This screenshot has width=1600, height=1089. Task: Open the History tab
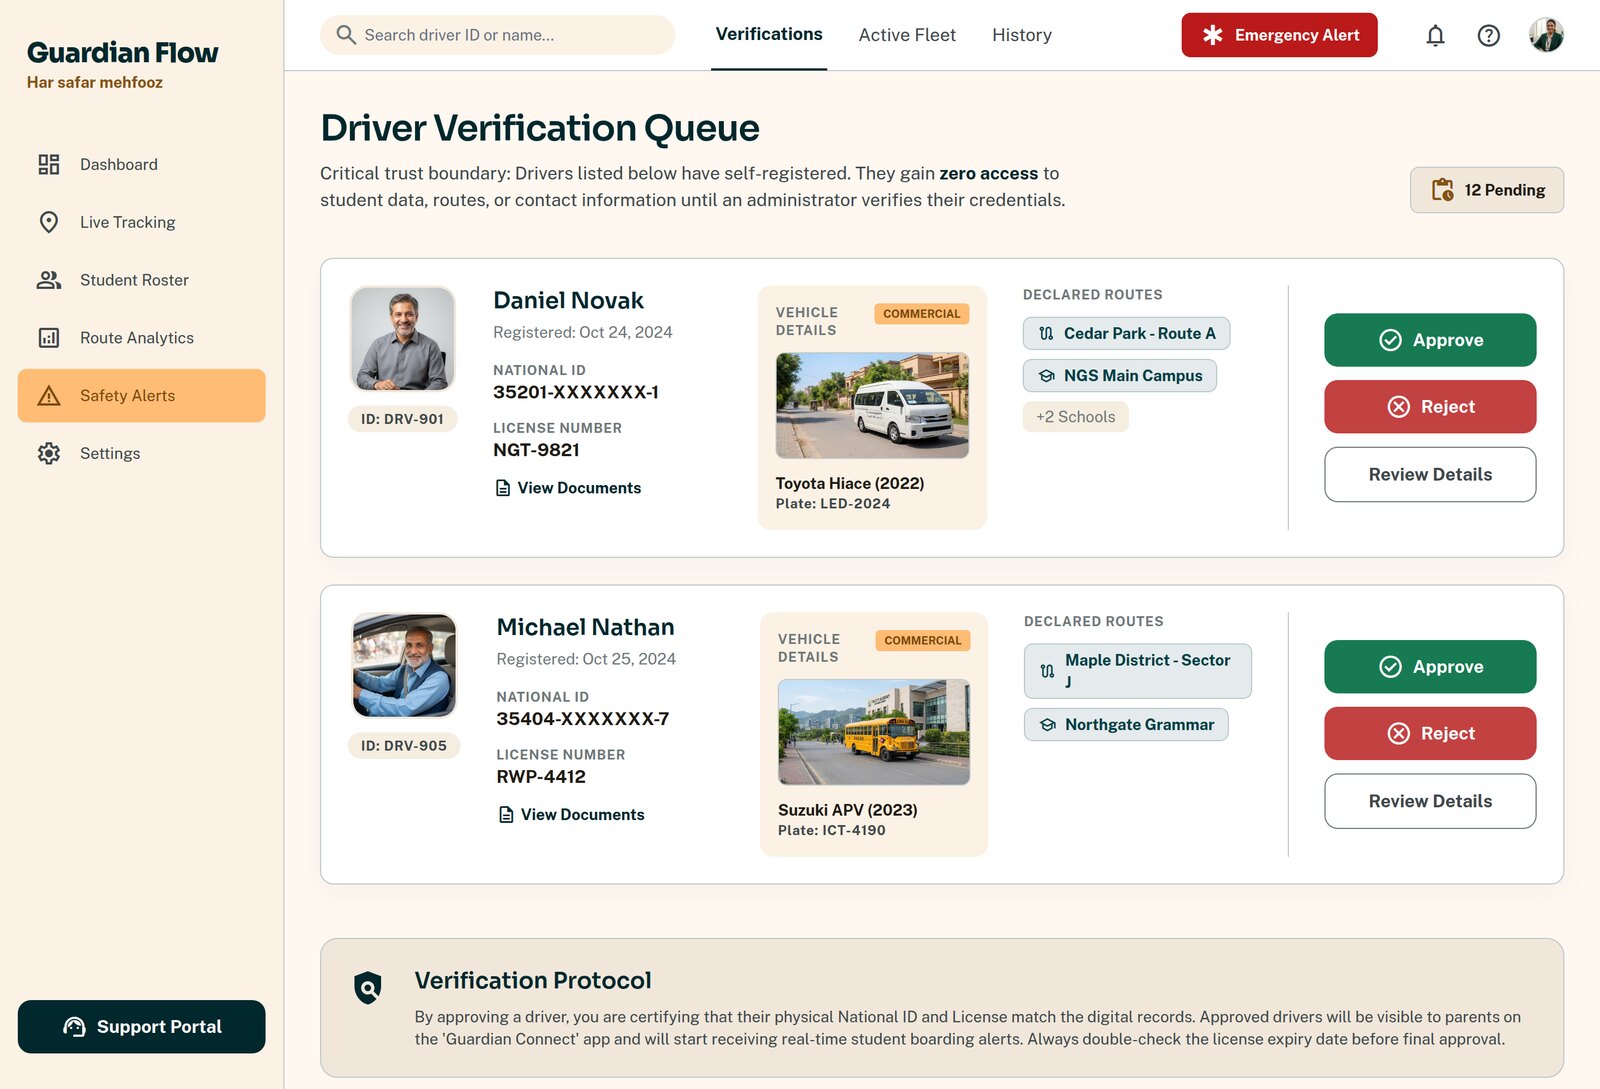(x=1022, y=35)
